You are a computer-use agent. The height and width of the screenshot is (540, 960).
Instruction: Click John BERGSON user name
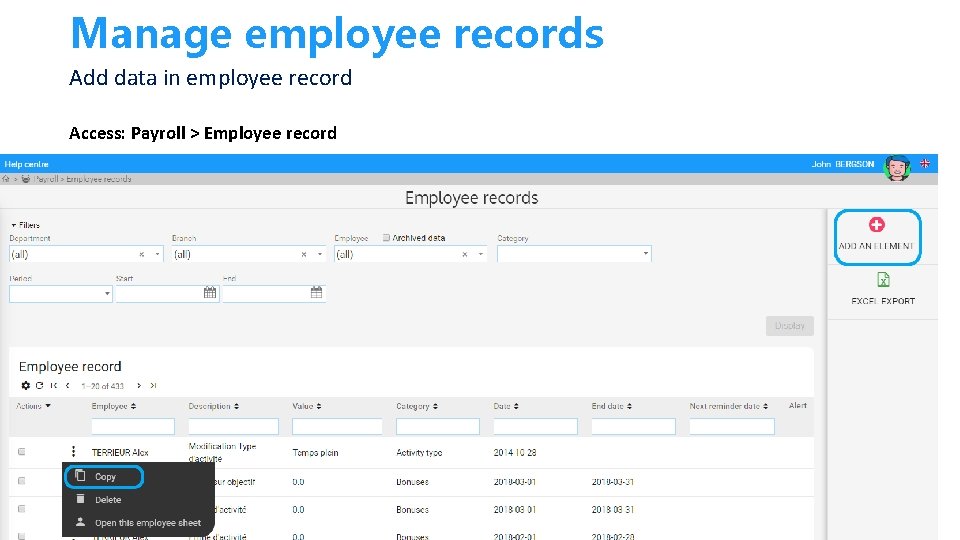(842, 164)
